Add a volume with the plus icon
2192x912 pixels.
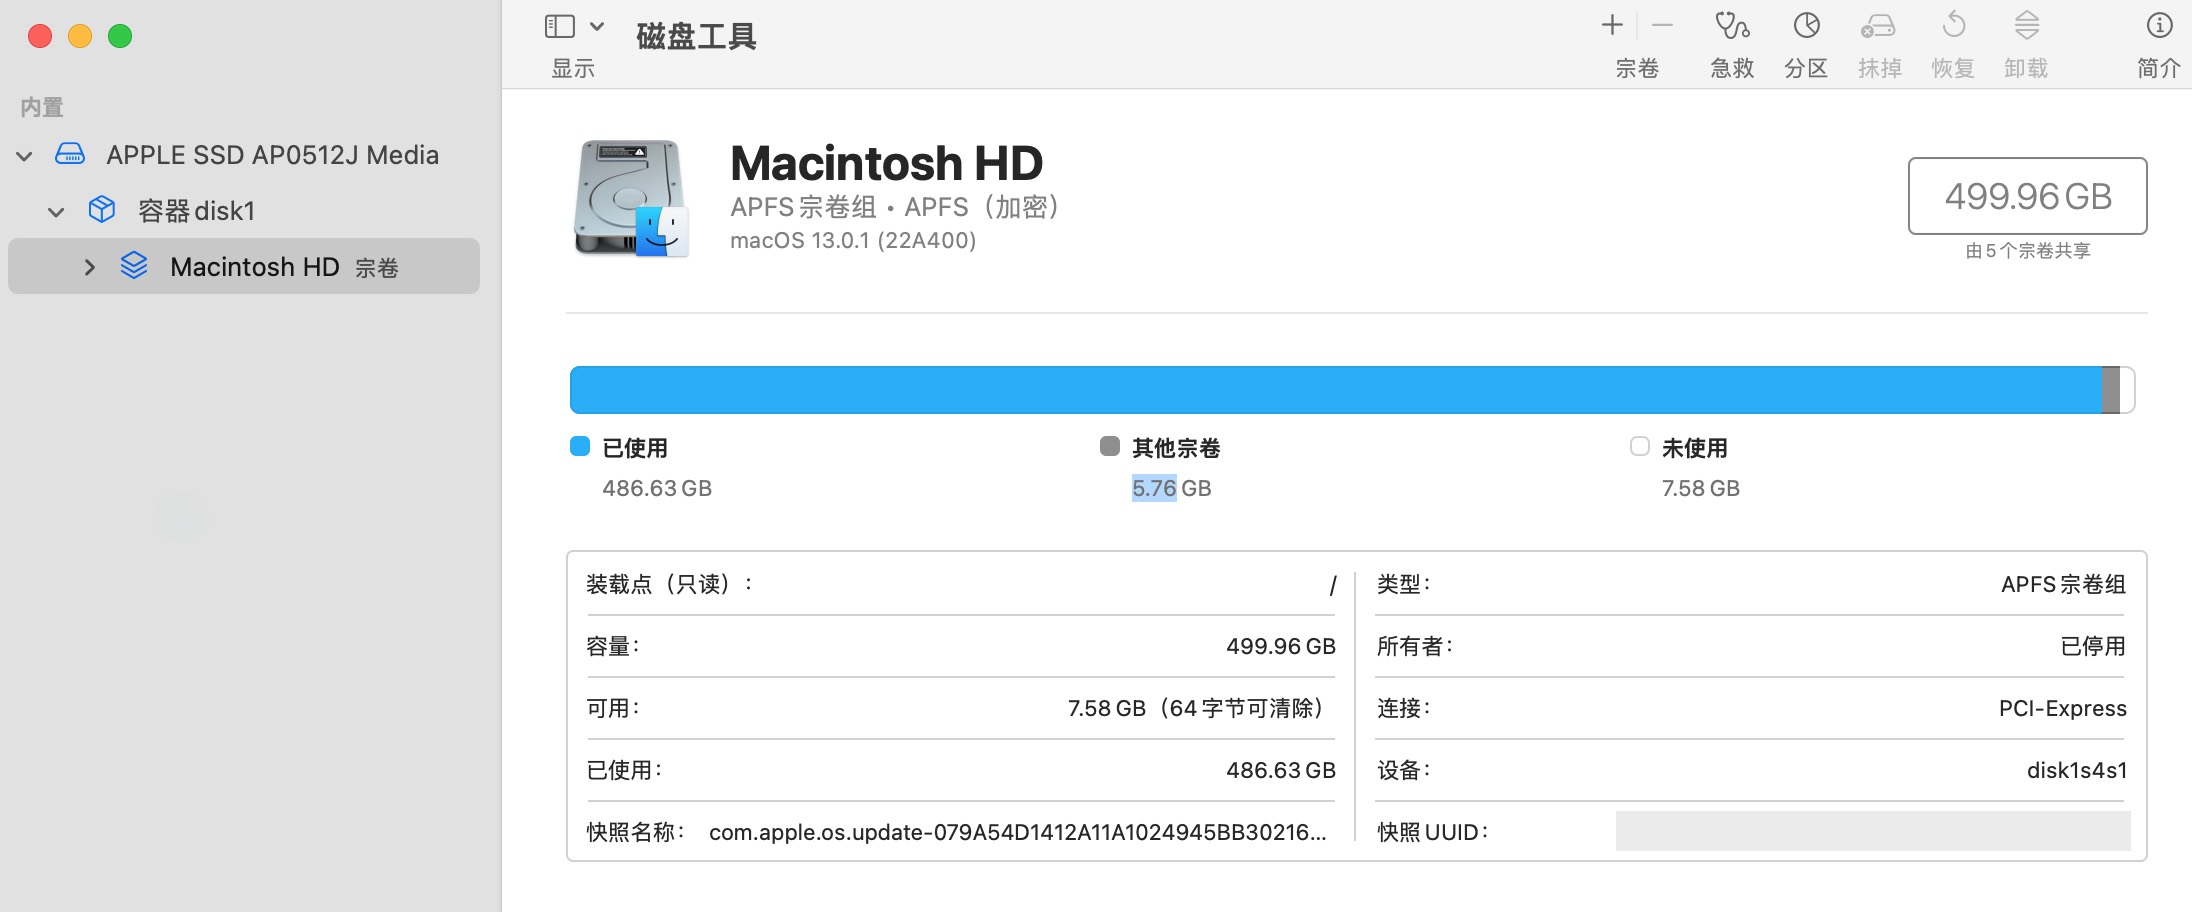[x=1612, y=26]
